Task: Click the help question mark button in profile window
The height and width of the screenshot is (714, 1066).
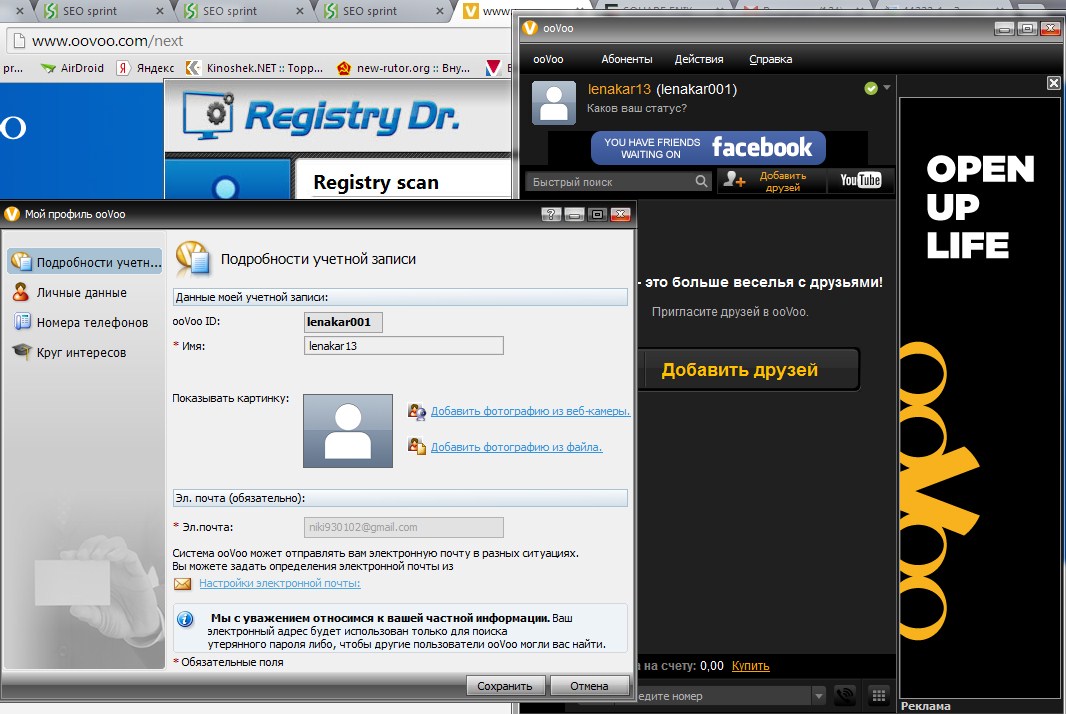Action: [x=551, y=214]
